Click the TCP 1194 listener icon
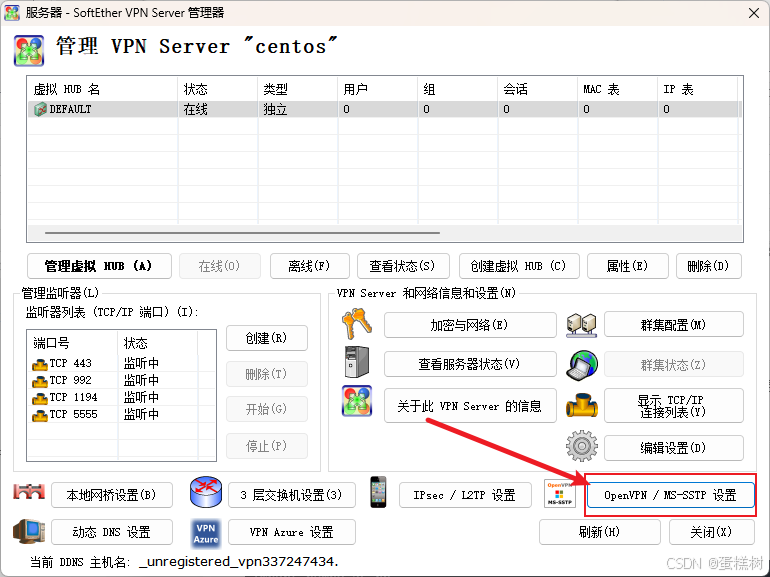This screenshot has height=577, width=770. coord(40,398)
